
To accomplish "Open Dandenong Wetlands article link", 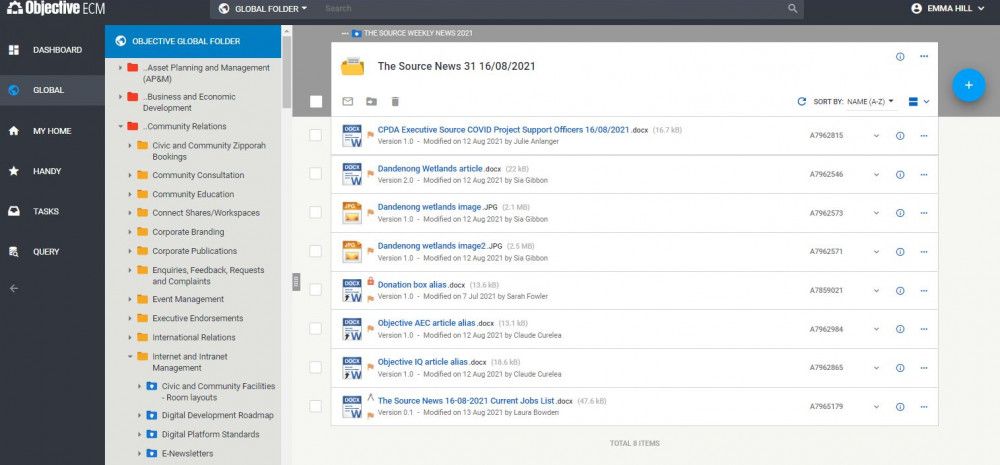I will (430, 169).
